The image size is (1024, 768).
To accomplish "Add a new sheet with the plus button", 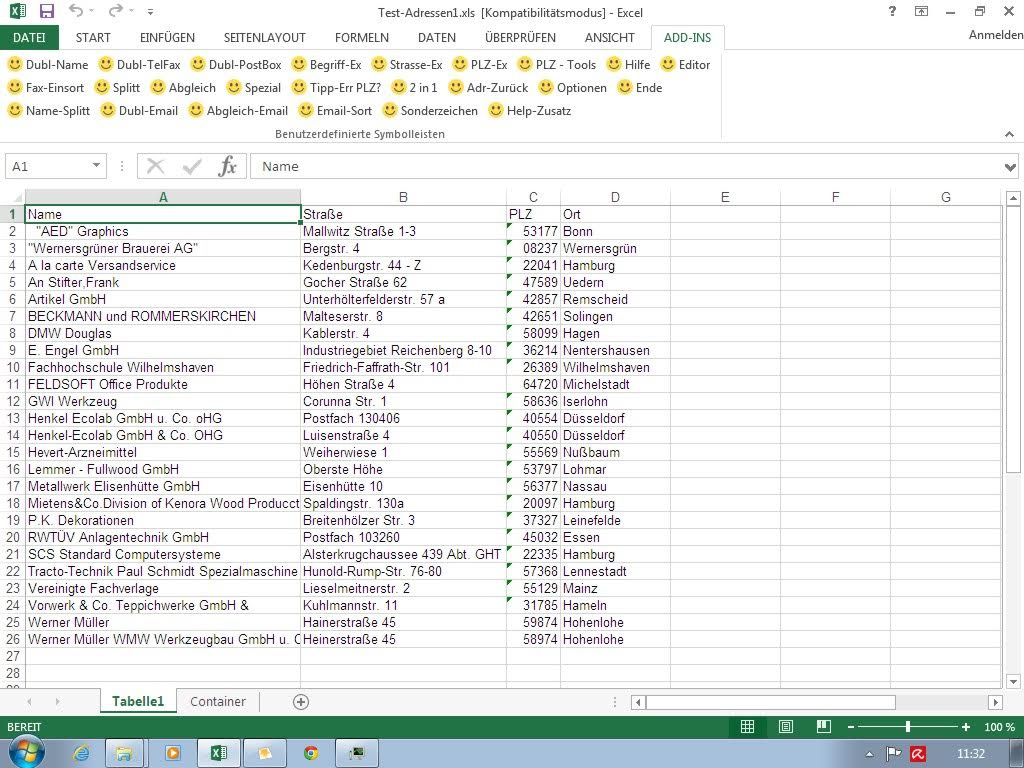I will pyautogui.click(x=301, y=702).
